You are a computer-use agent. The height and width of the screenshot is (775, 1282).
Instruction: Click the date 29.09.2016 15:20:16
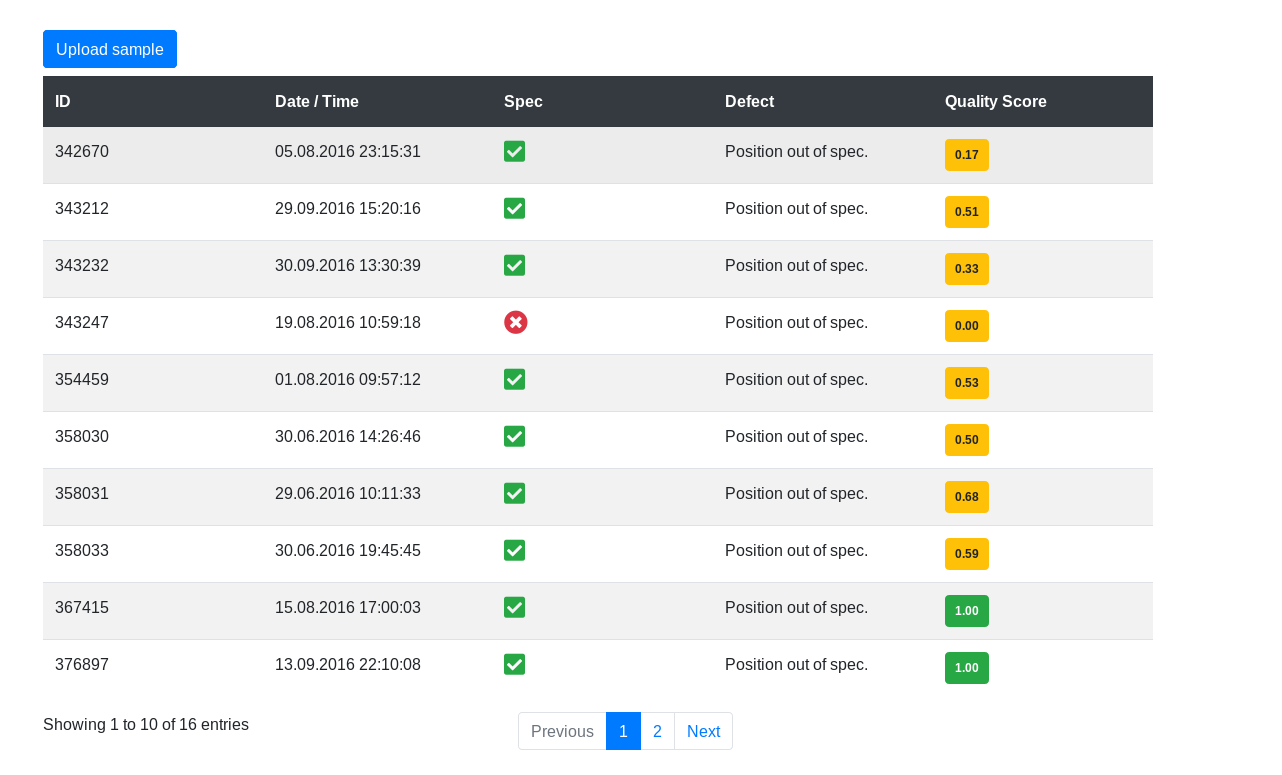click(348, 209)
